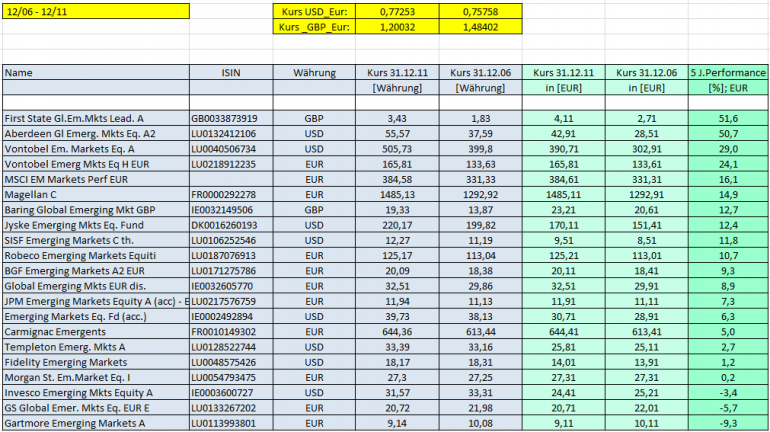Select performance value -3,4
This screenshot has height=432, width=770.
click(728, 392)
